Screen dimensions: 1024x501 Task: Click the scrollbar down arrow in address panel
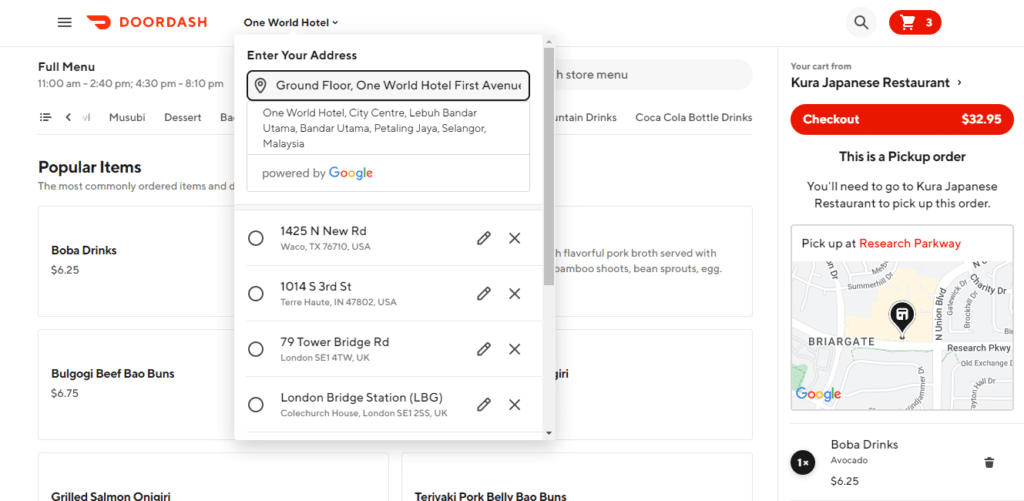(x=549, y=432)
